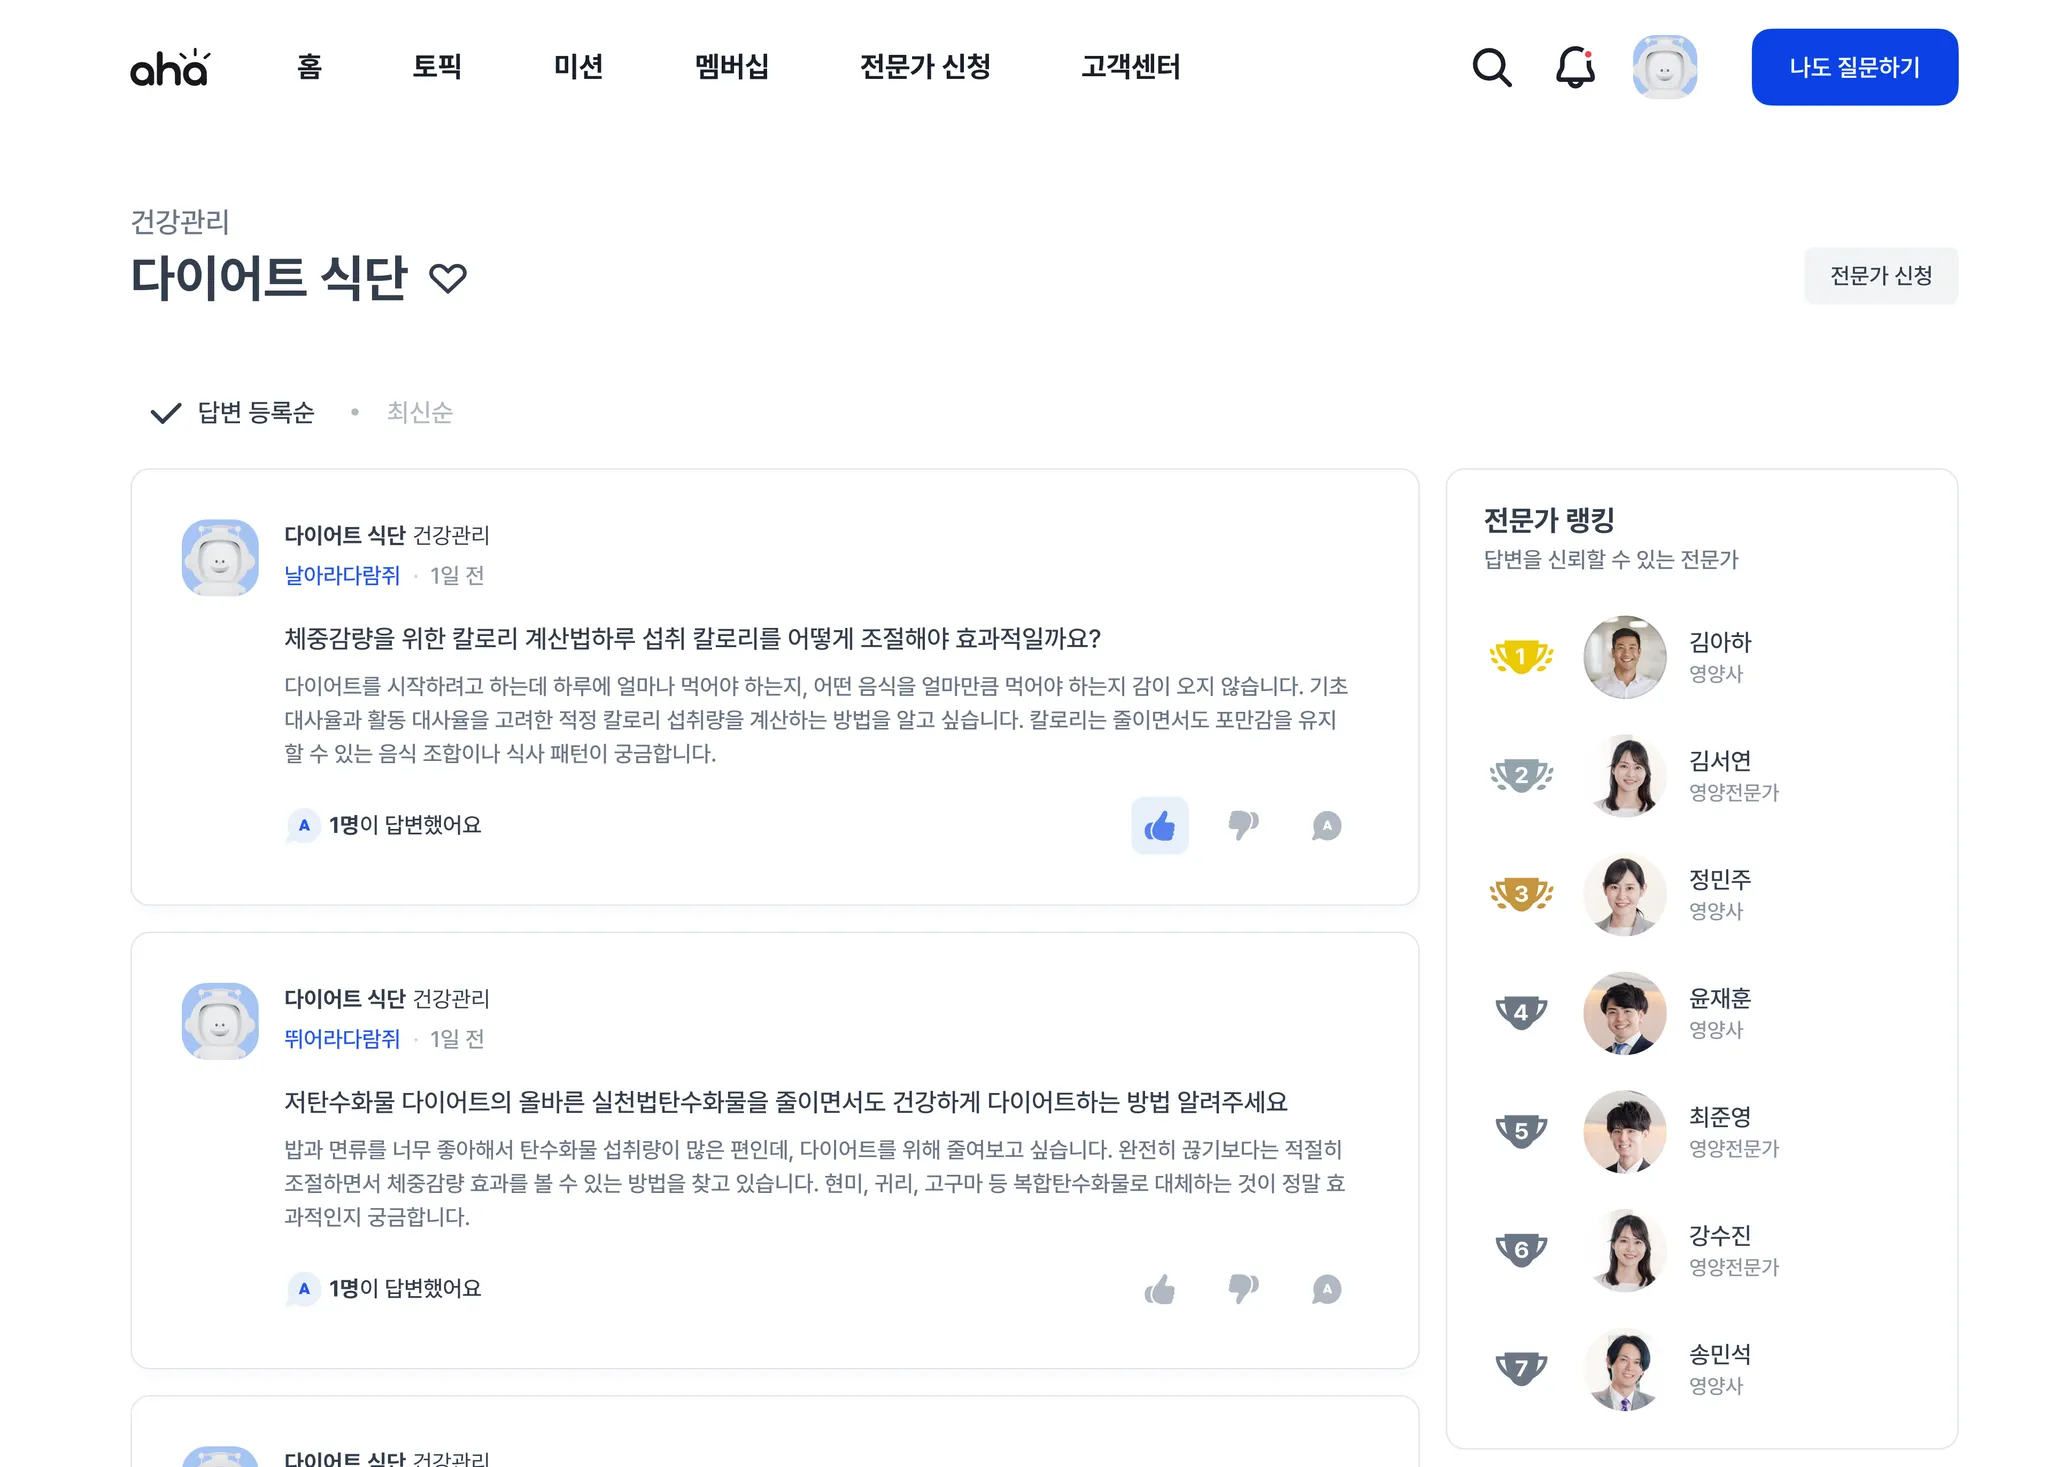Like the 저탄수화물 question with thumbs-up
The height and width of the screenshot is (1467, 2048).
(1160, 1289)
